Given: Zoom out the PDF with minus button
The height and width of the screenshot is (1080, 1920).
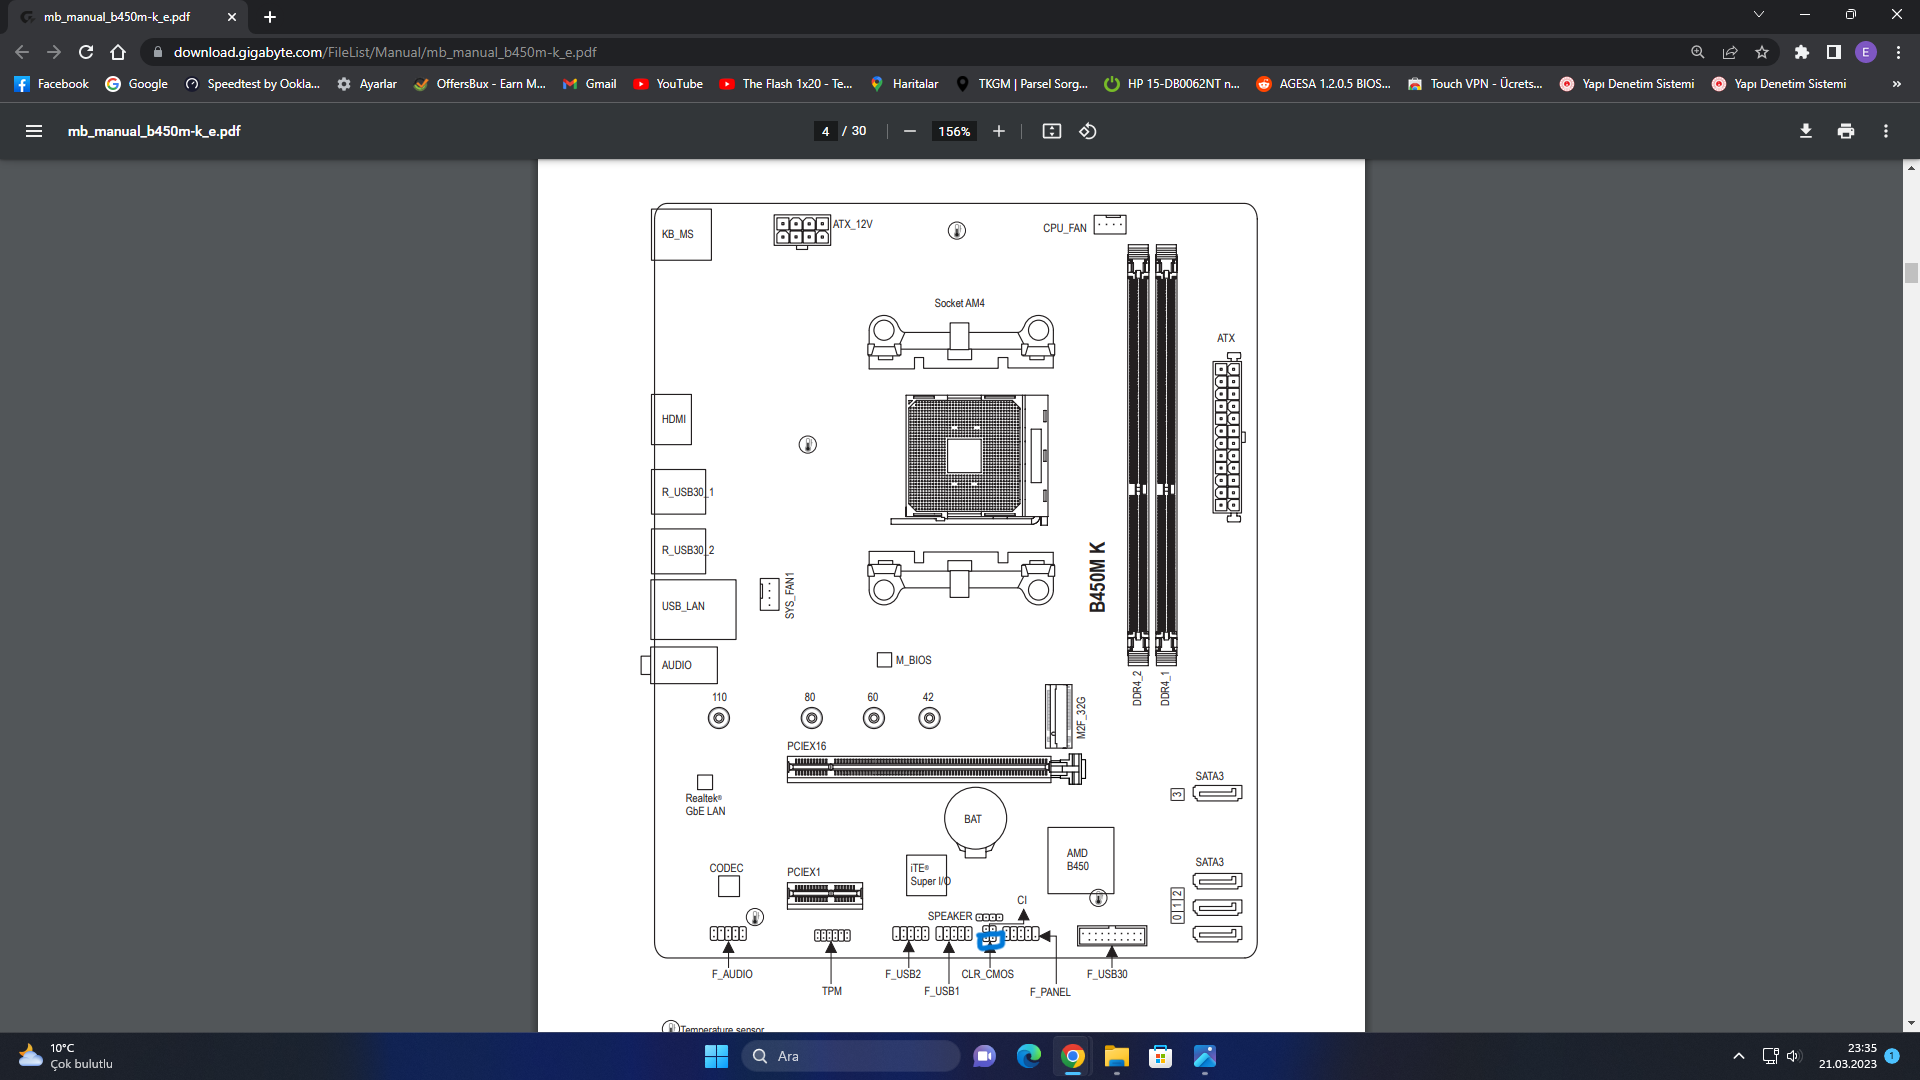Looking at the screenshot, I should [910, 131].
